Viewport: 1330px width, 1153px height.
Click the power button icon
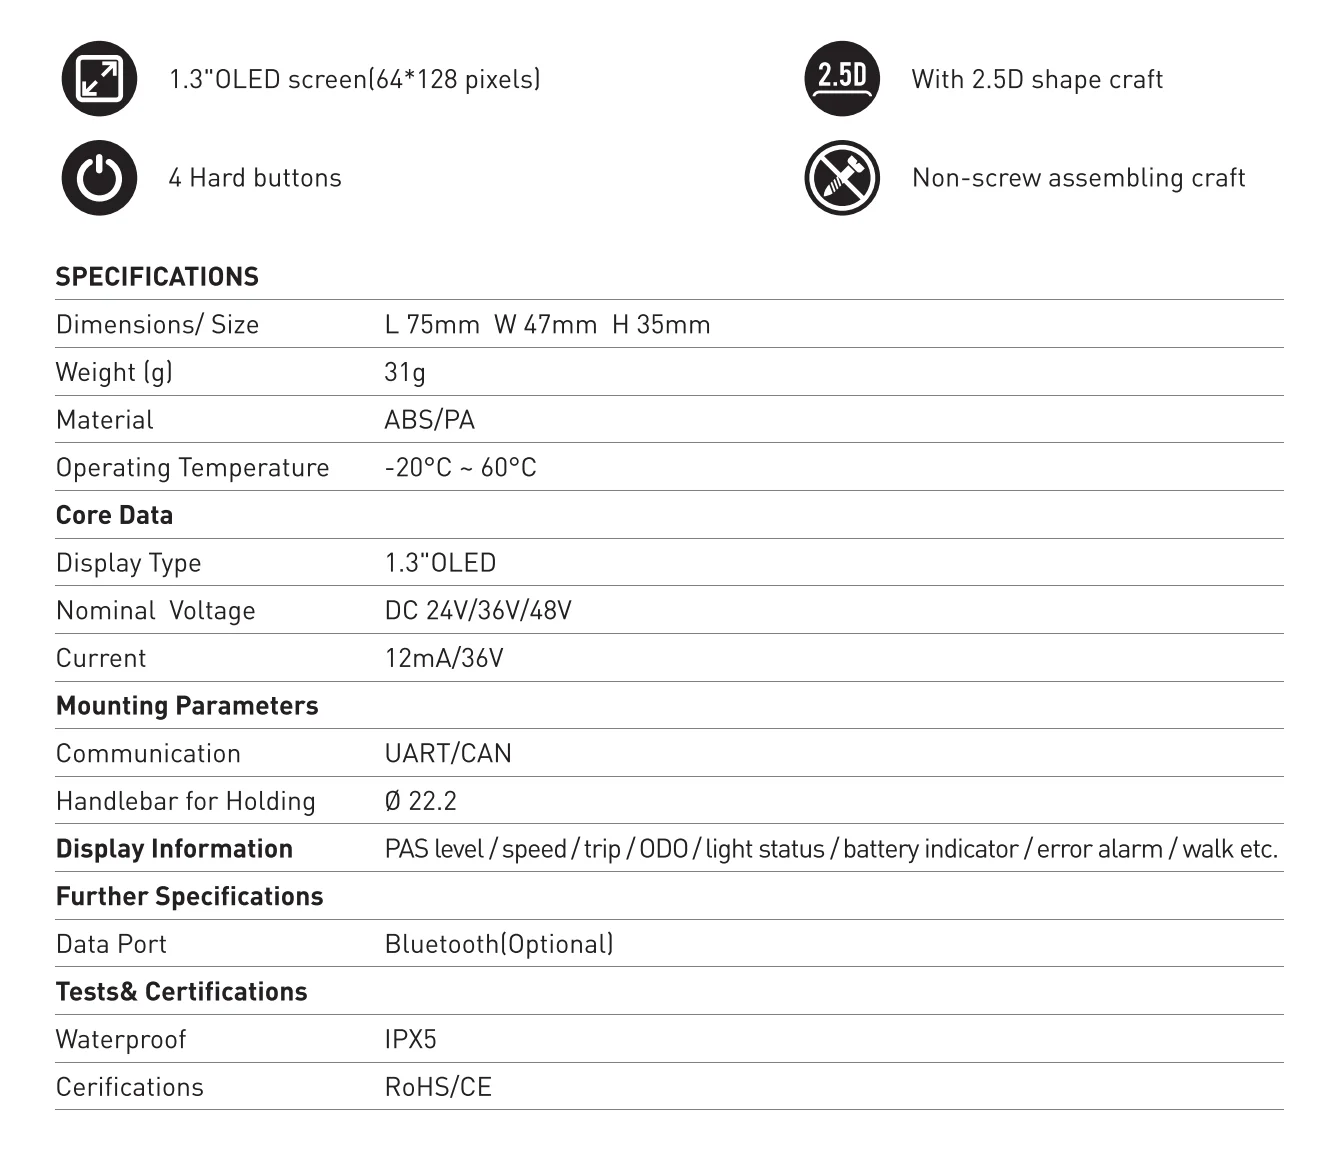point(99,178)
